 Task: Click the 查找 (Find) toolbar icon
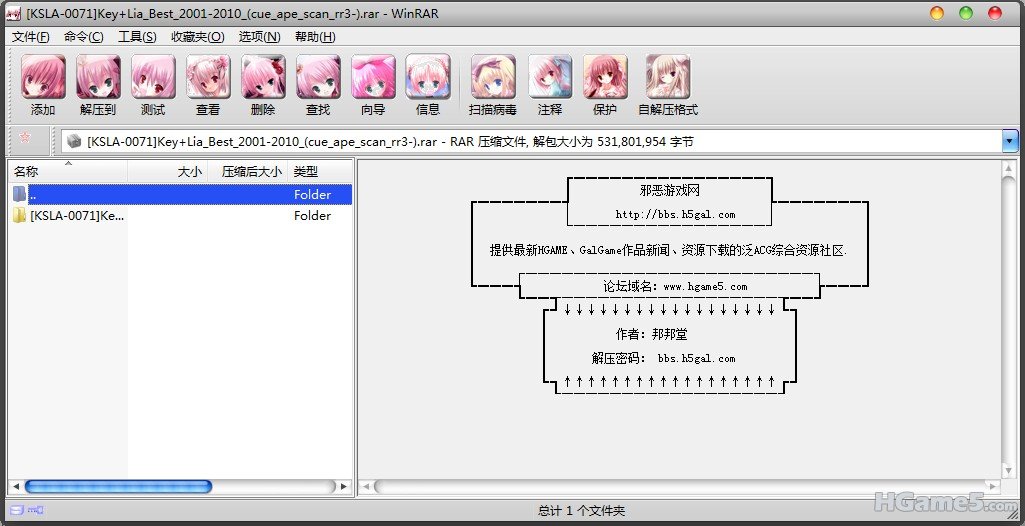point(318,77)
